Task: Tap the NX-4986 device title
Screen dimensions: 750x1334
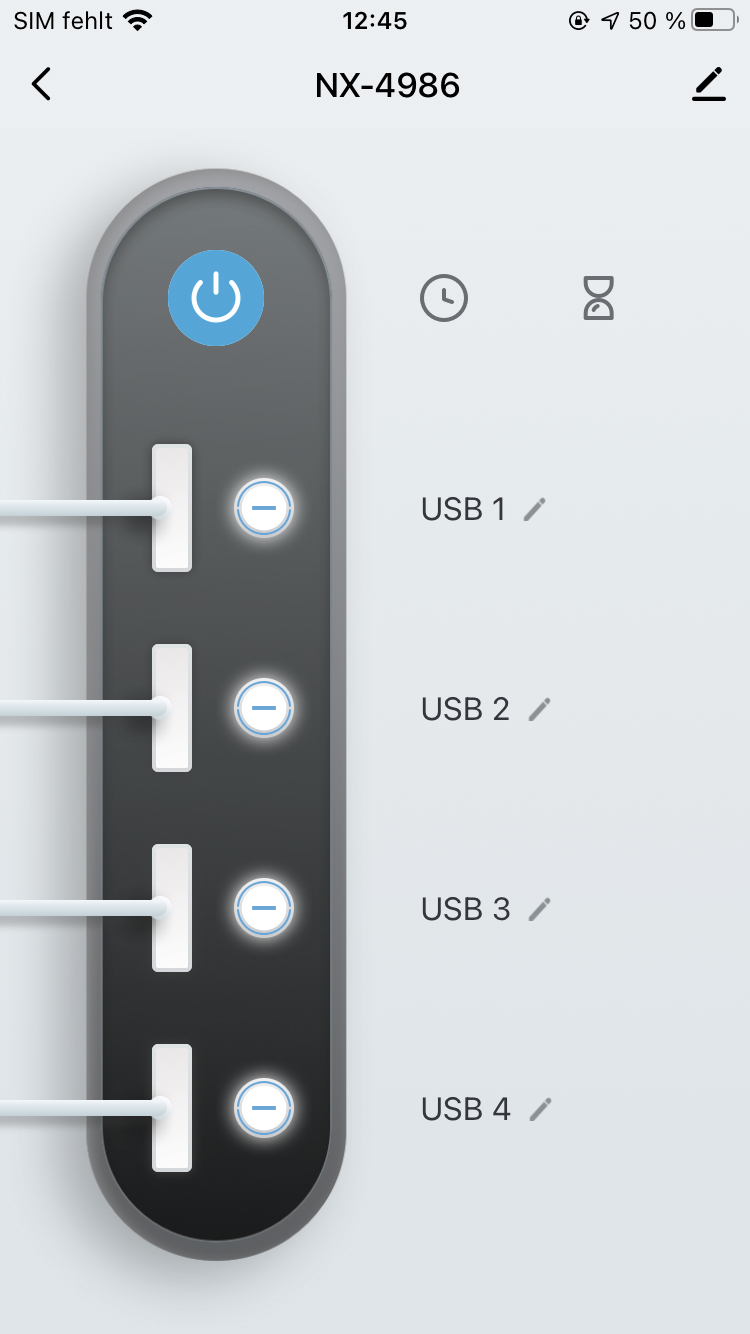Action: pyautogui.click(x=387, y=86)
